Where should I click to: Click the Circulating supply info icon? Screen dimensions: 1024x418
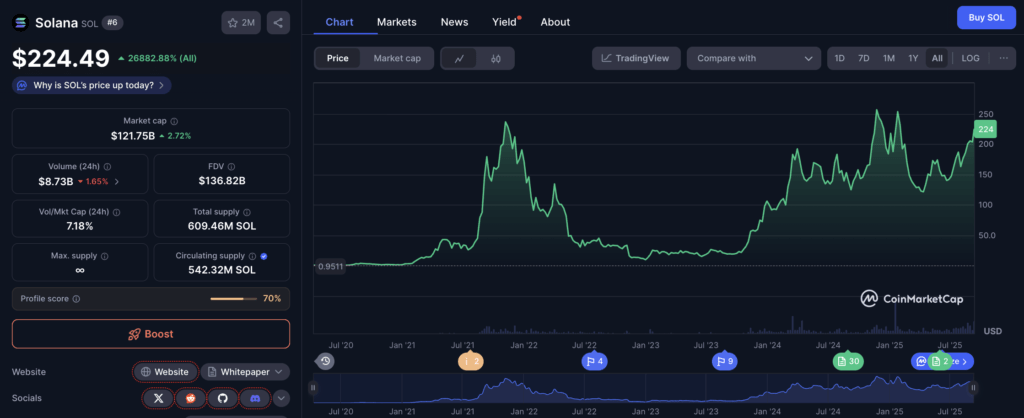[x=252, y=256]
